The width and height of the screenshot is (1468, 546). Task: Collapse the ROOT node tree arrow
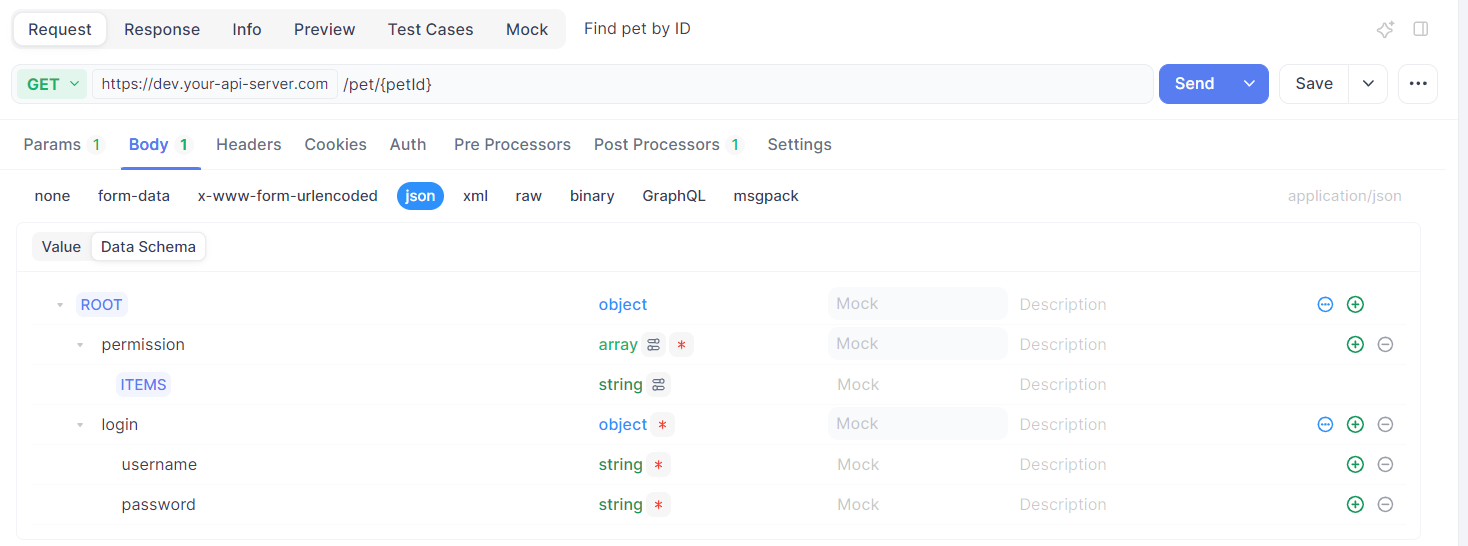(x=60, y=305)
